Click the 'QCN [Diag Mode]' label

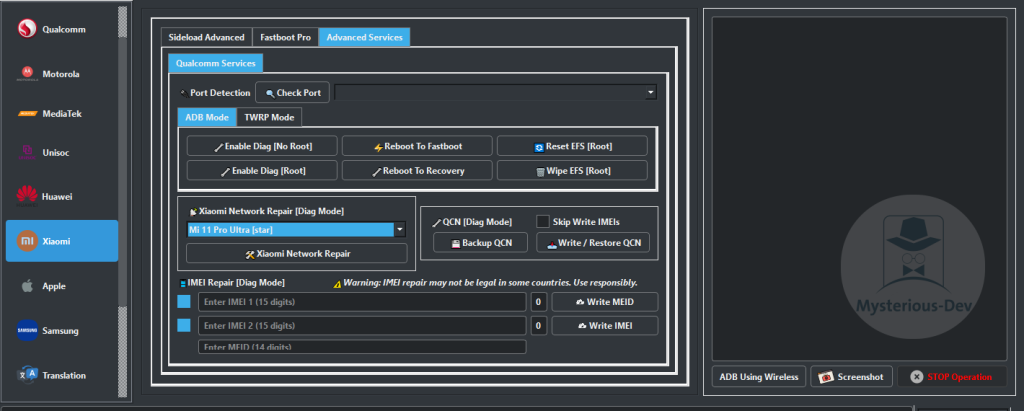477,222
